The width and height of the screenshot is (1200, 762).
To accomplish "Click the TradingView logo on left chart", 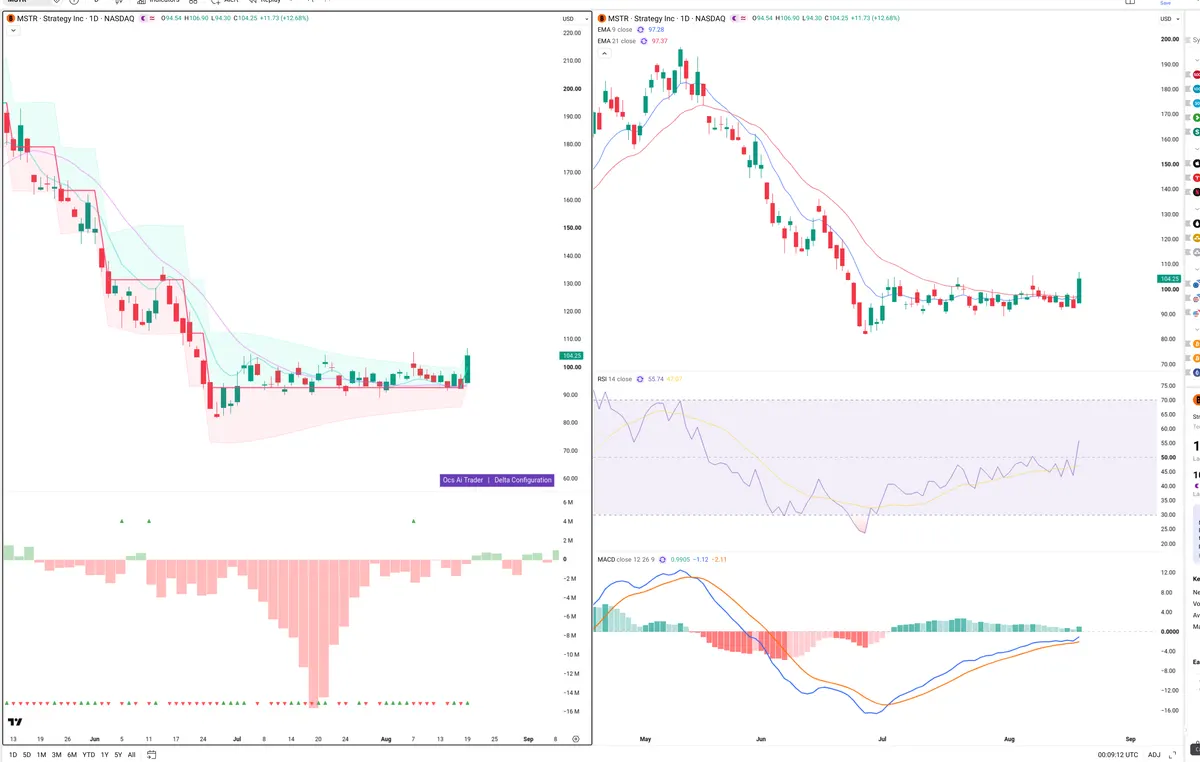I will click(15, 721).
